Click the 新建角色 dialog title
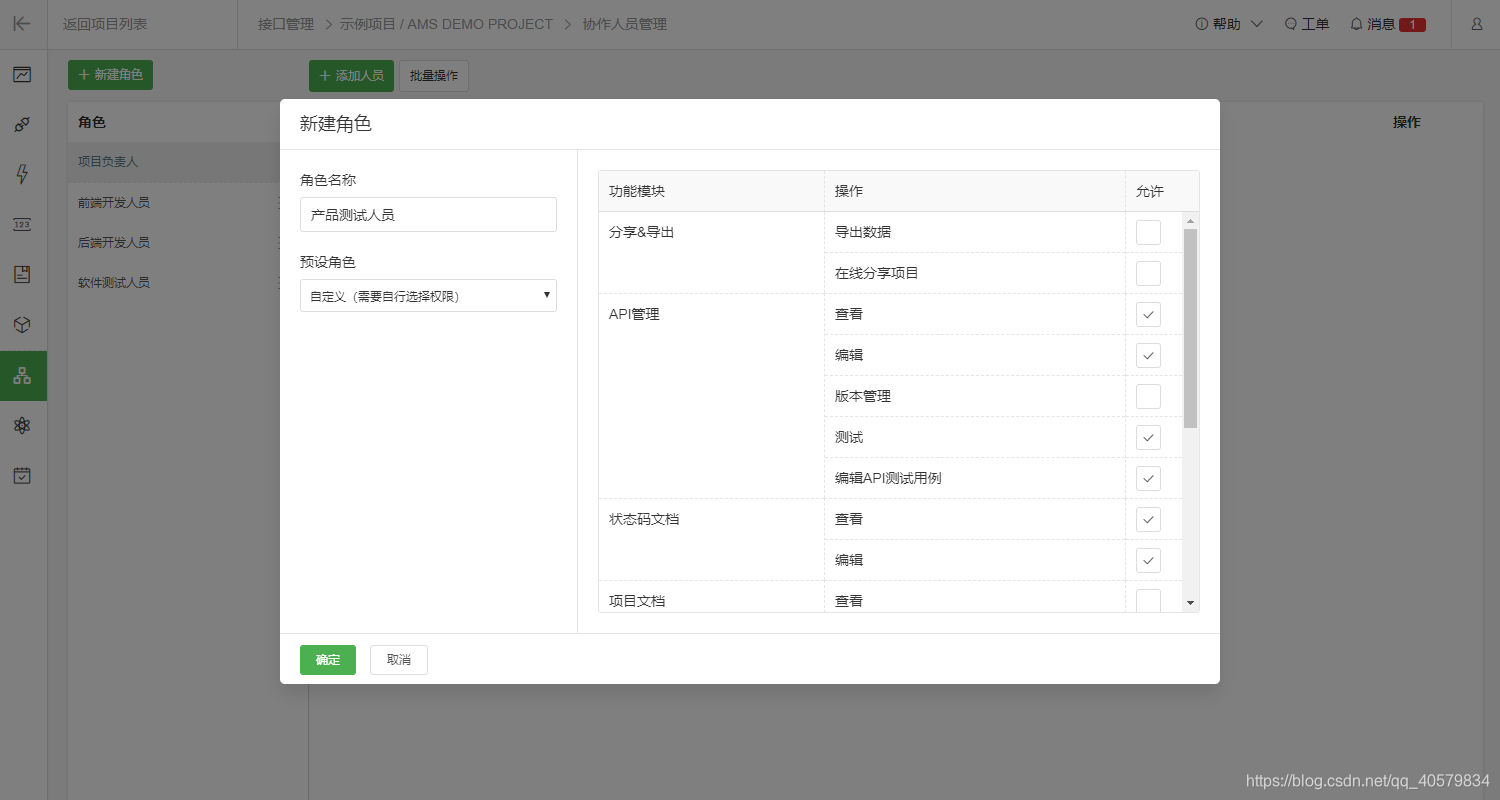1500x800 pixels. click(x=336, y=124)
